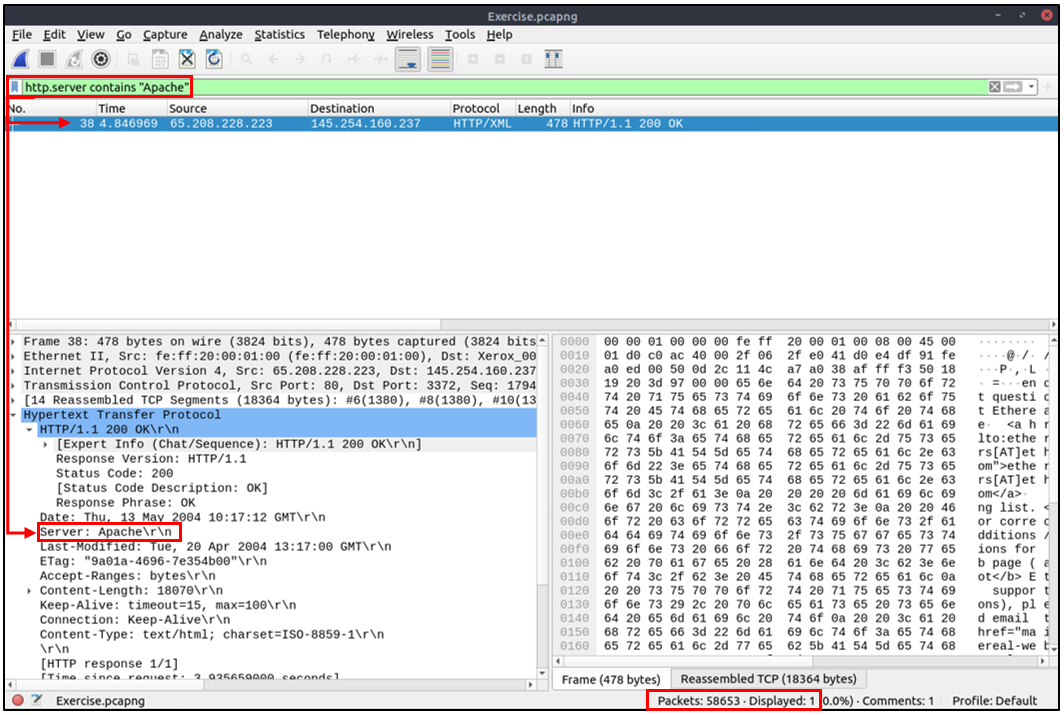
Task: Expand Transmission Control Protocol node
Action: [x=14, y=385]
